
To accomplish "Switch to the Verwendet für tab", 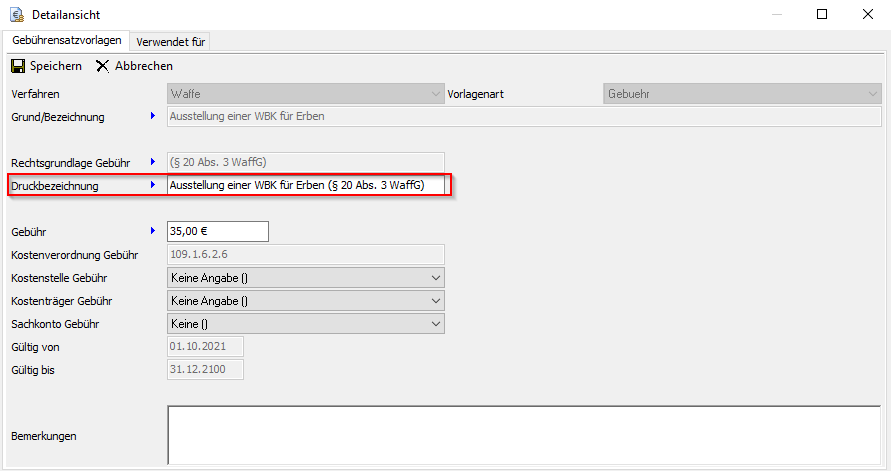I will pos(171,41).
